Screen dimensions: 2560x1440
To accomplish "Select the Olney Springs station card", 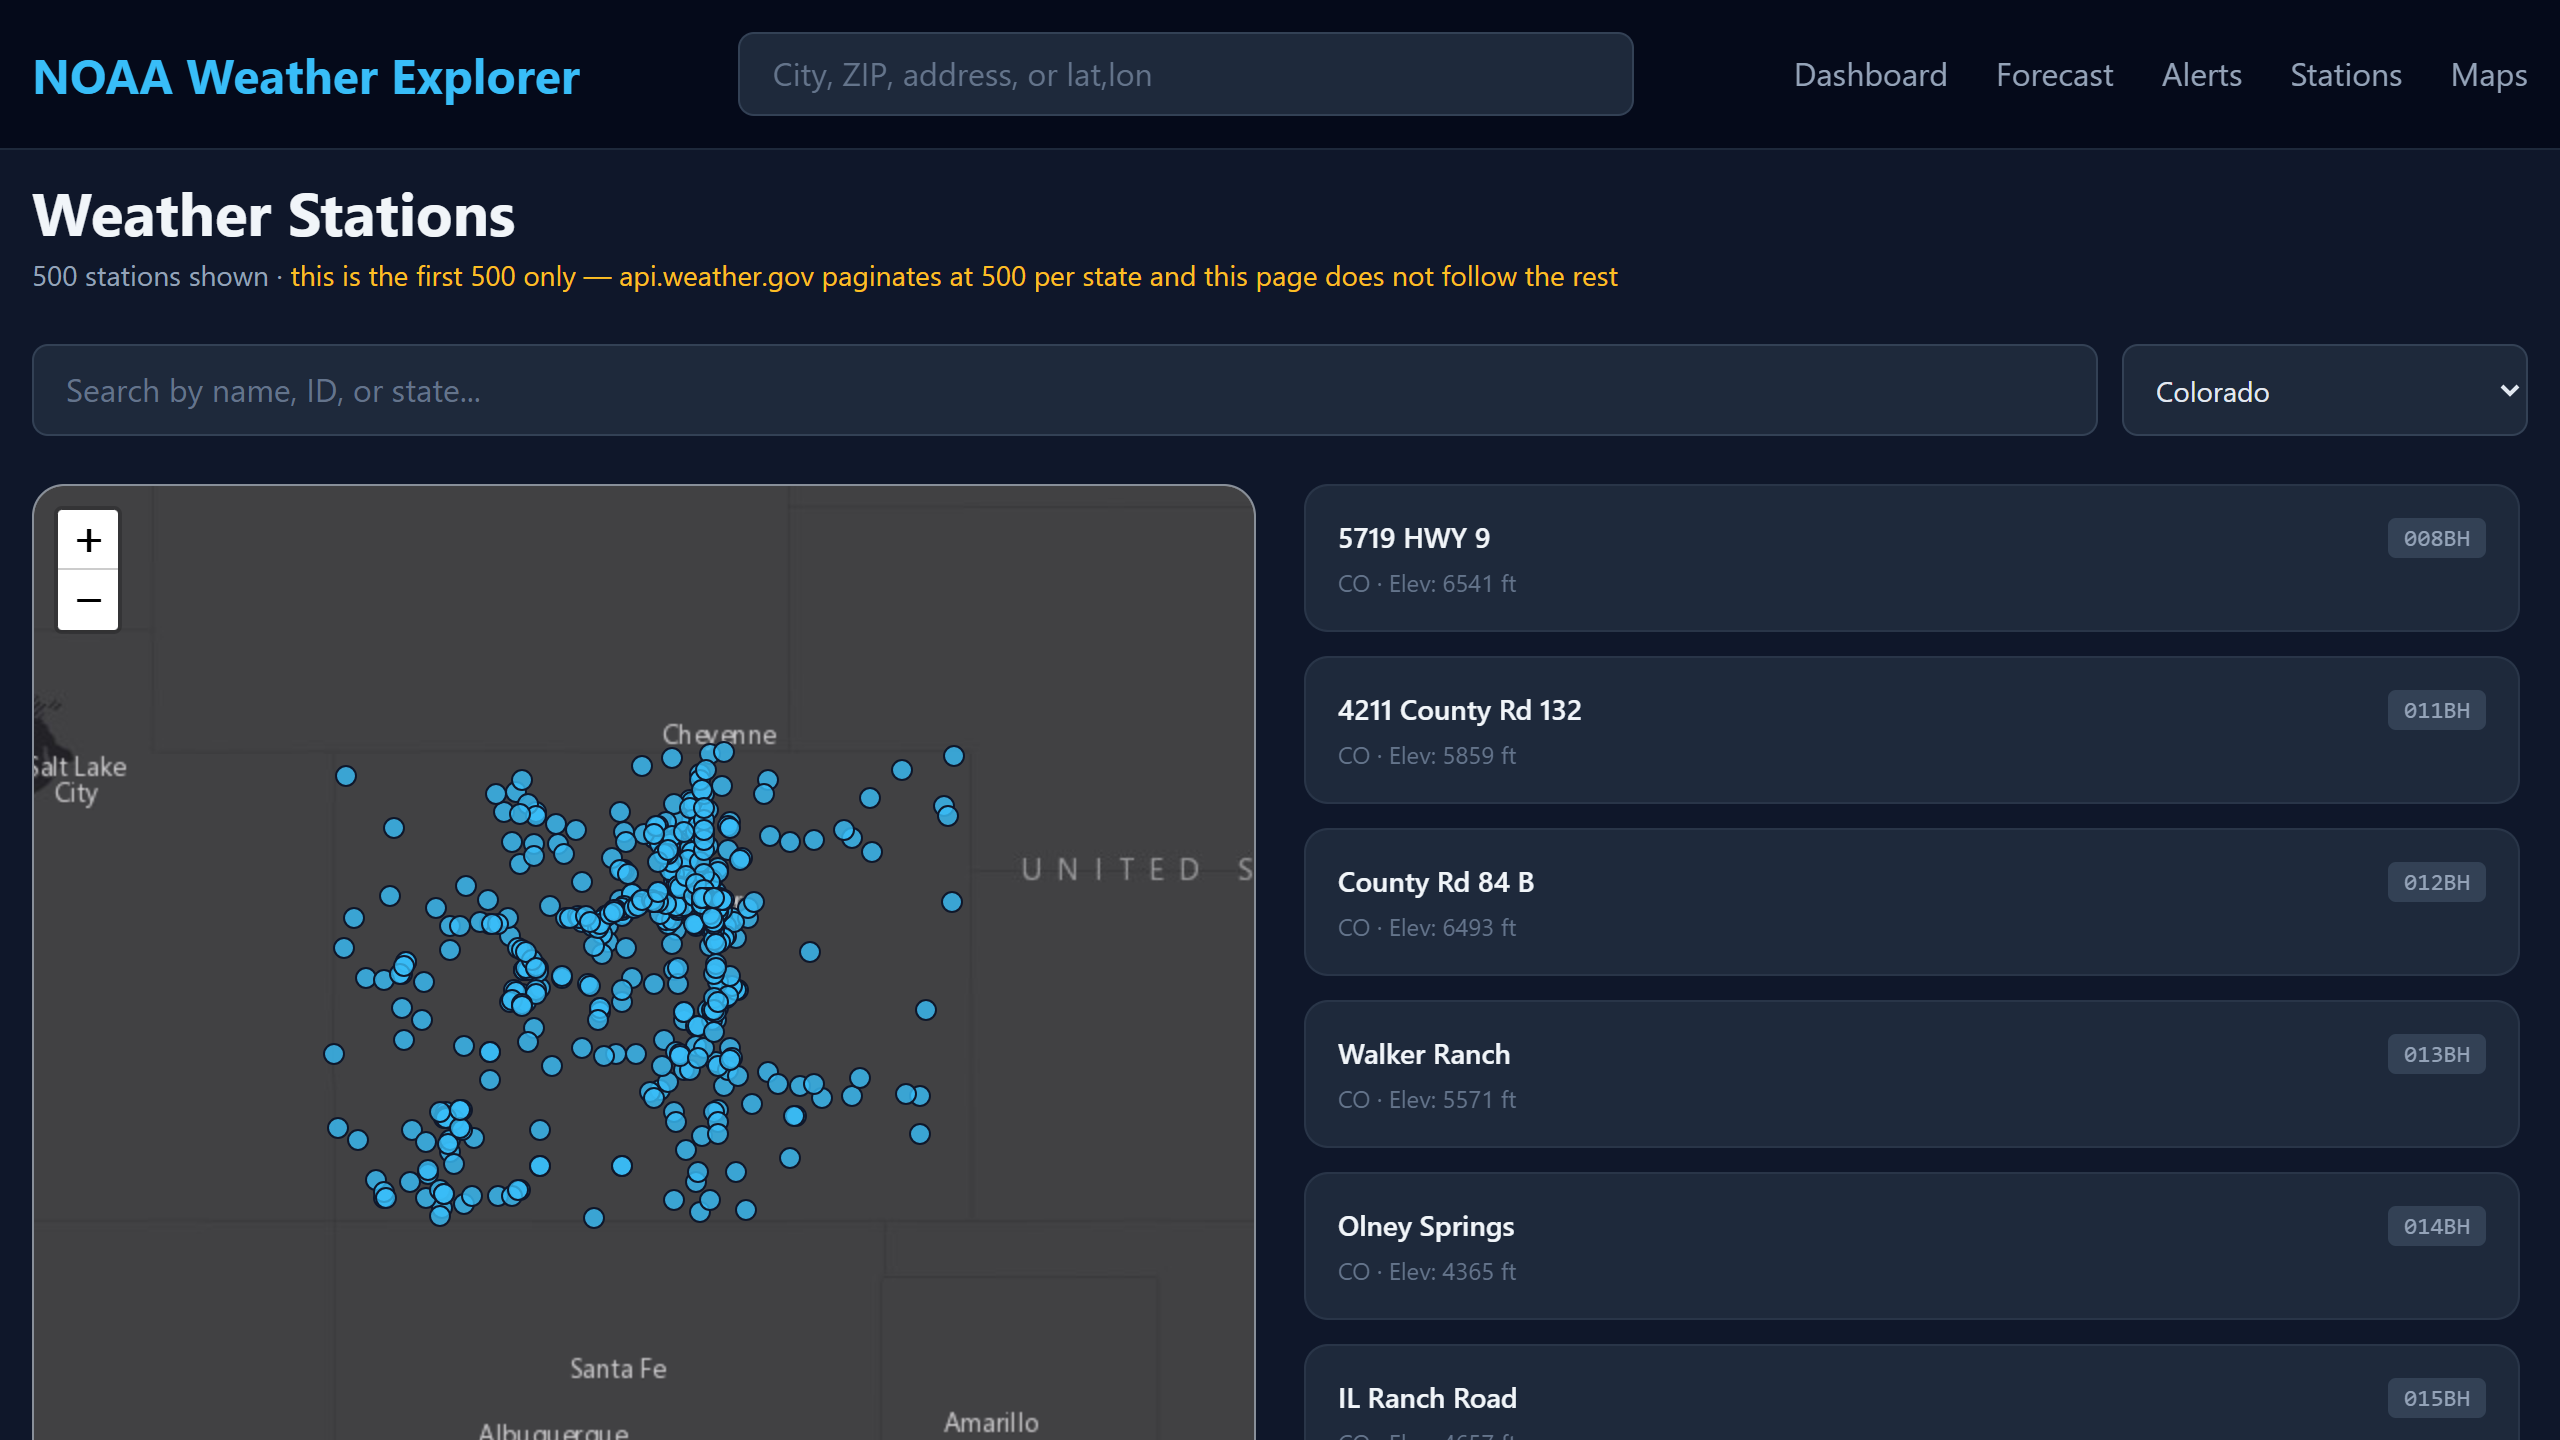I will pos(1911,1246).
